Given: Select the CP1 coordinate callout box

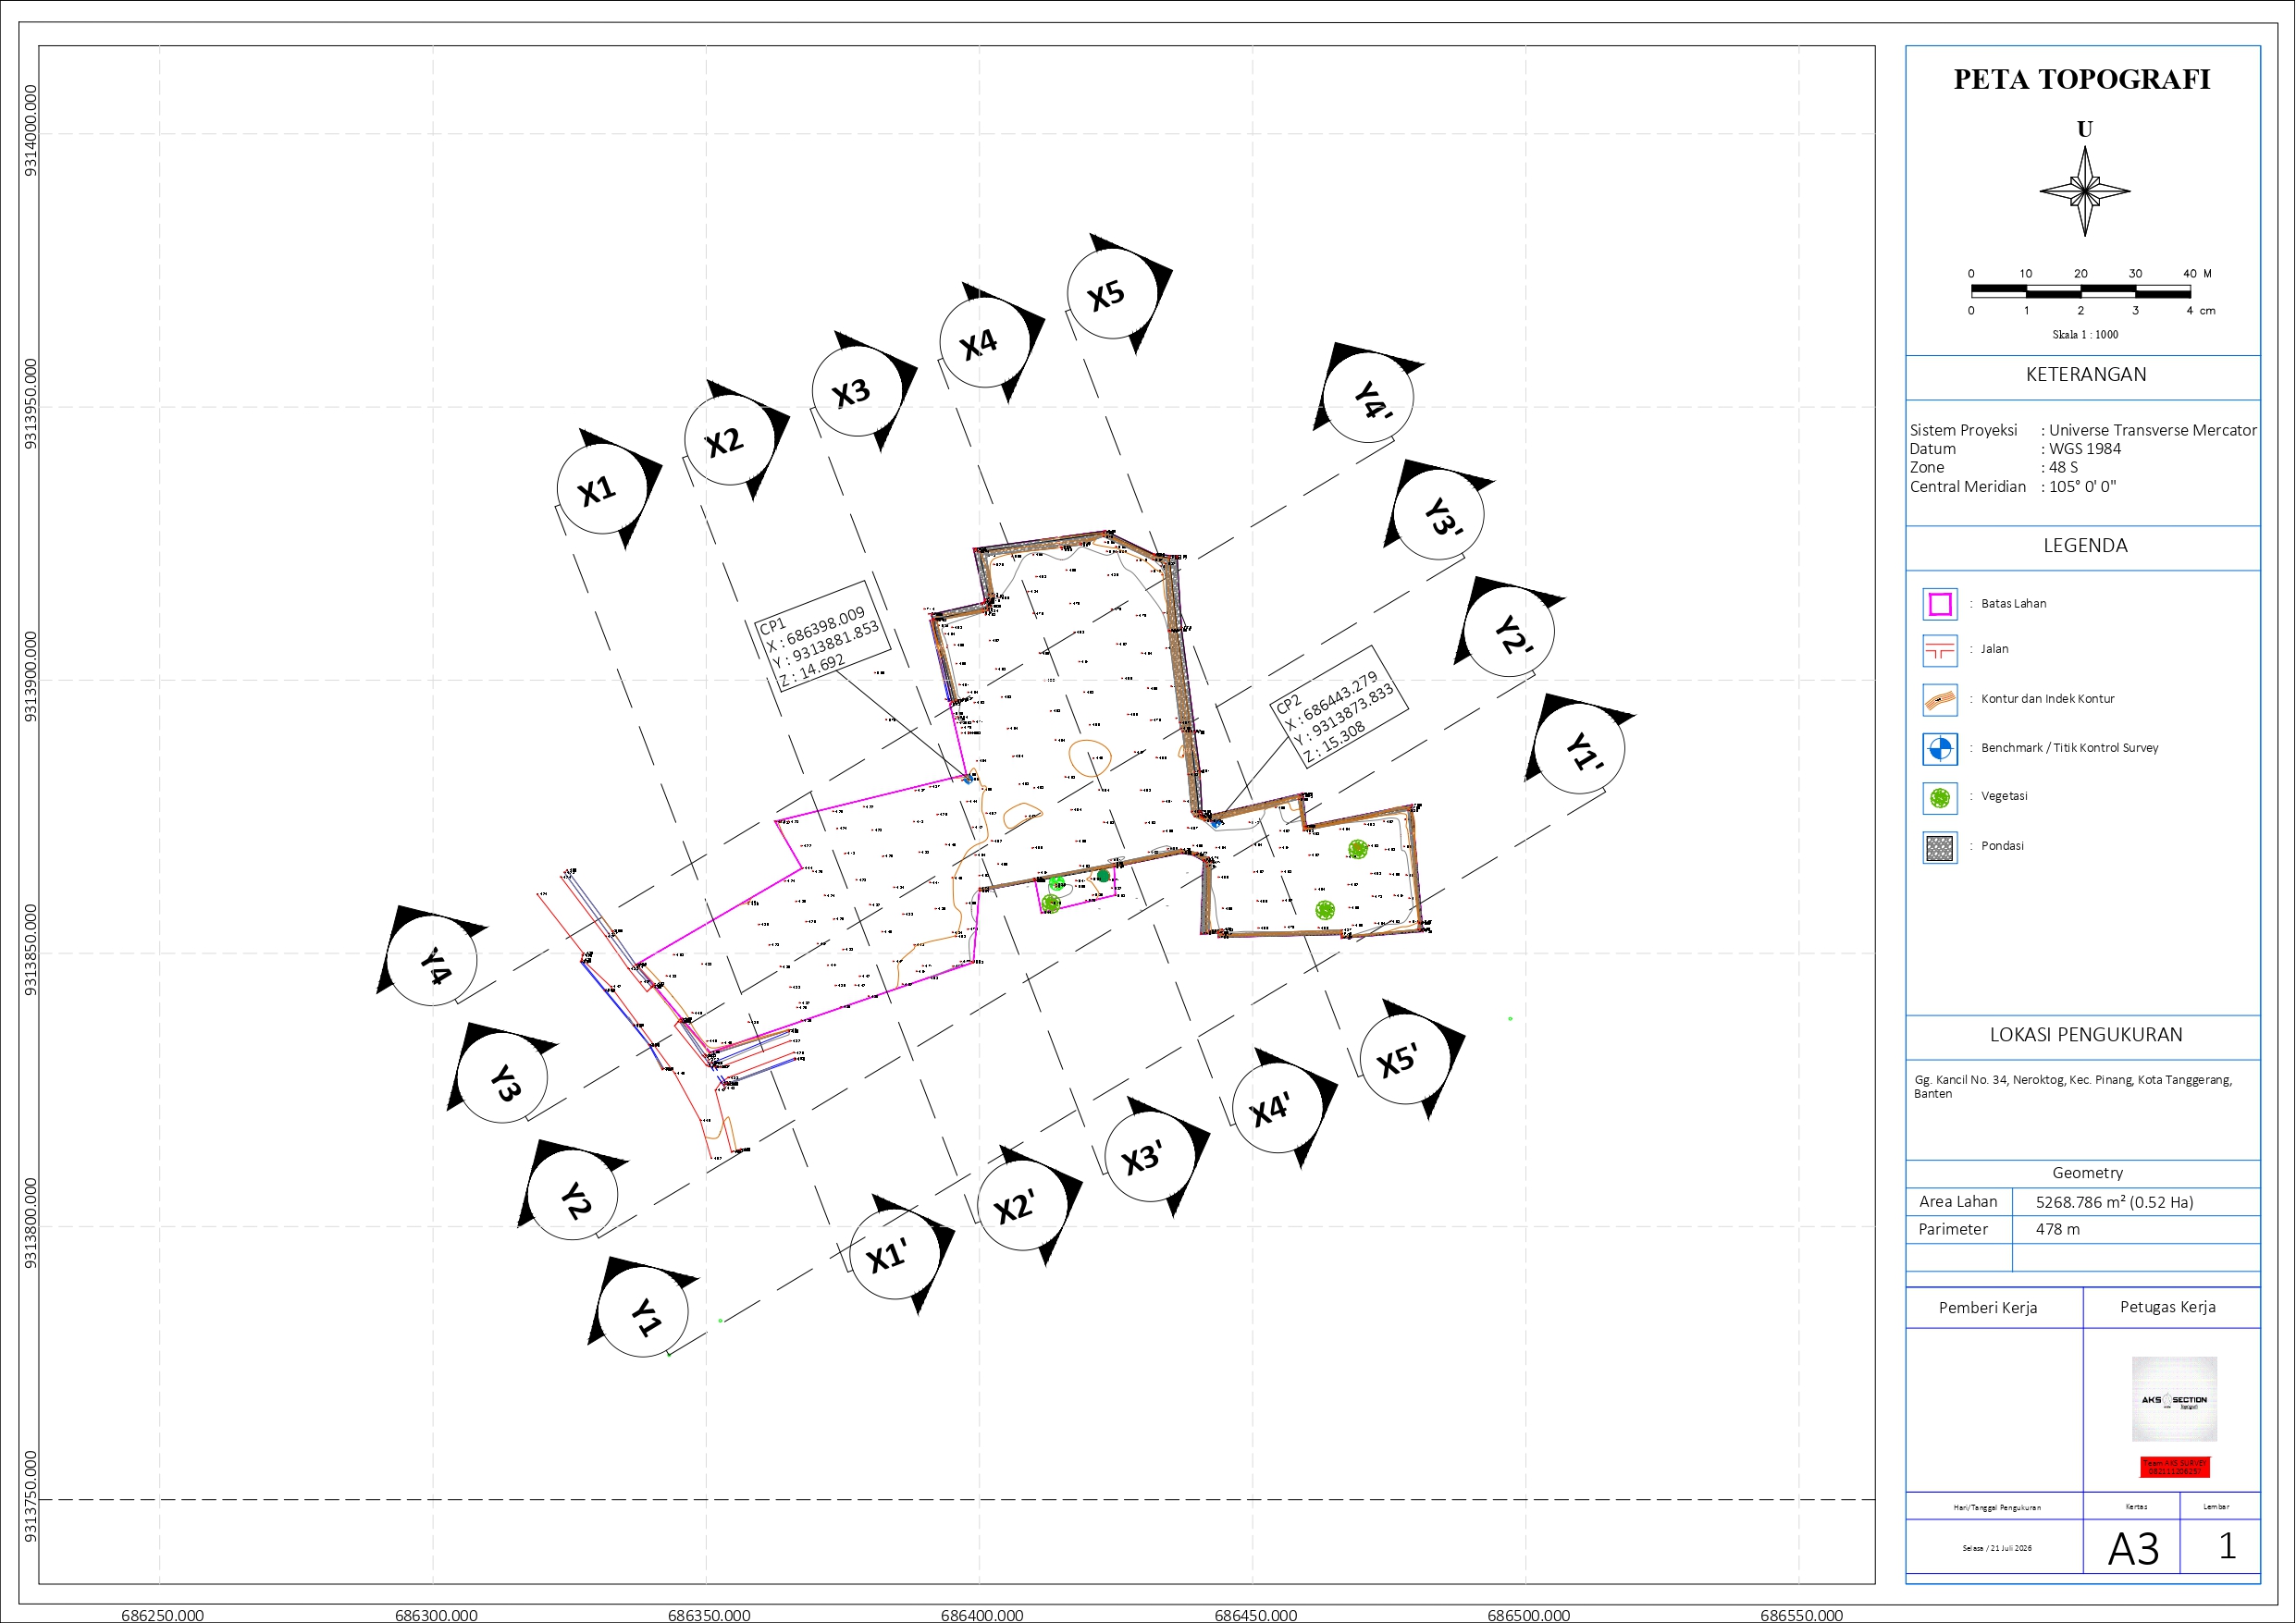Looking at the screenshot, I should click(x=821, y=637).
